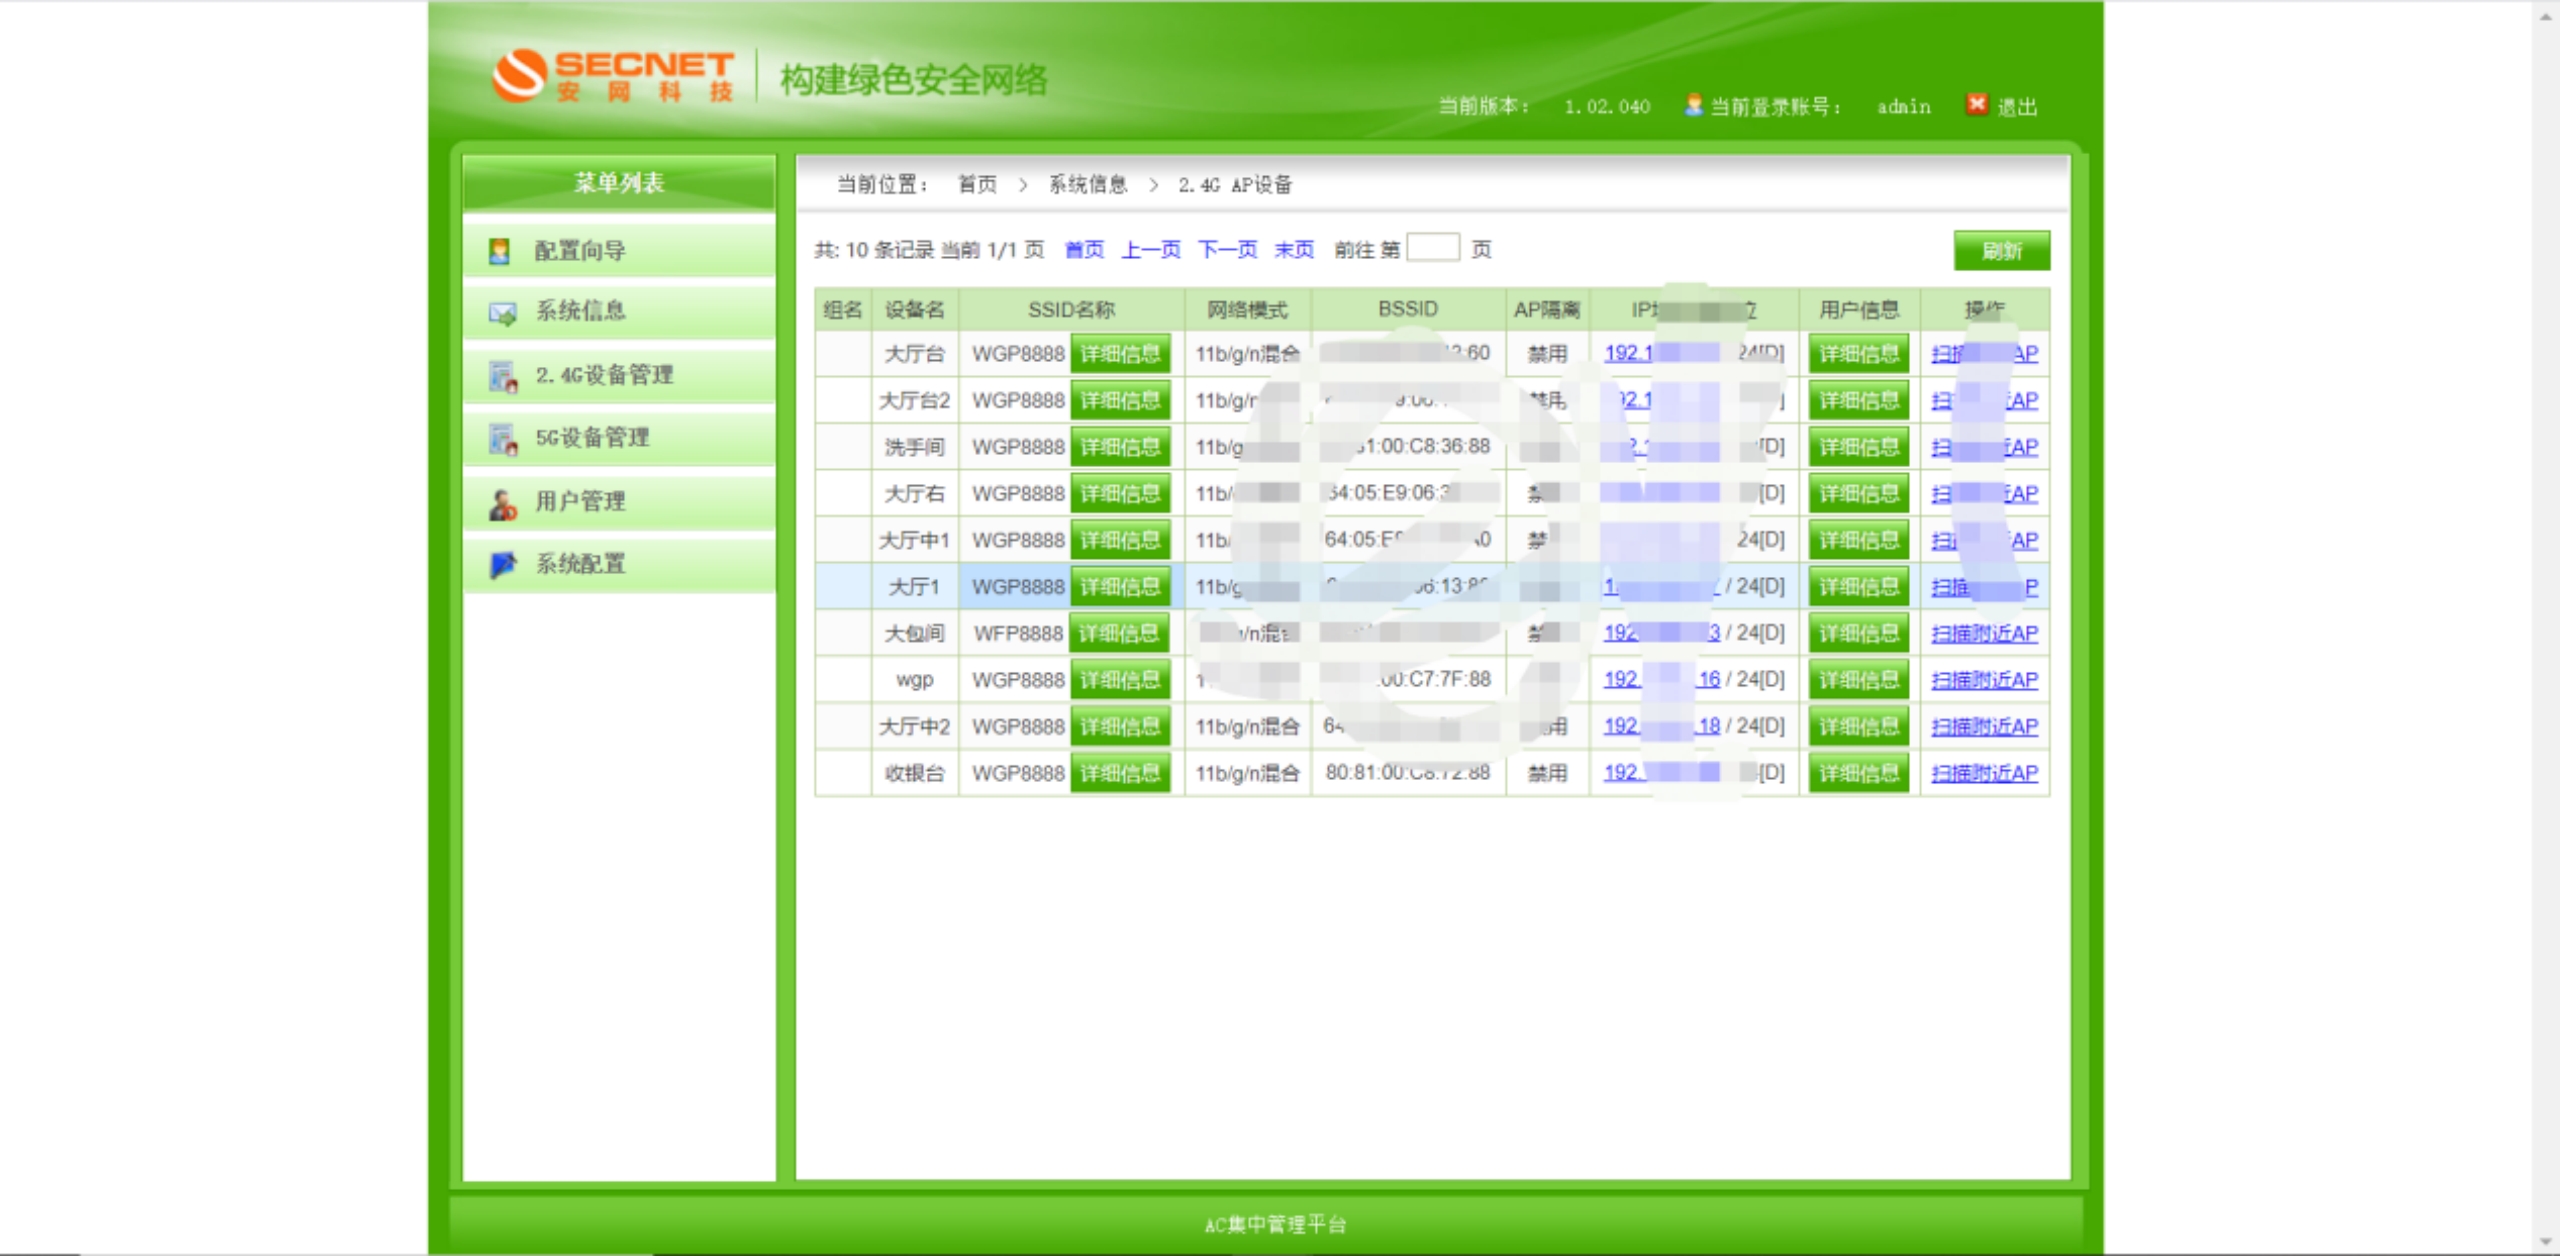Go to 下一页 page link
Screen dimensions: 2560x1256
click(x=1227, y=249)
